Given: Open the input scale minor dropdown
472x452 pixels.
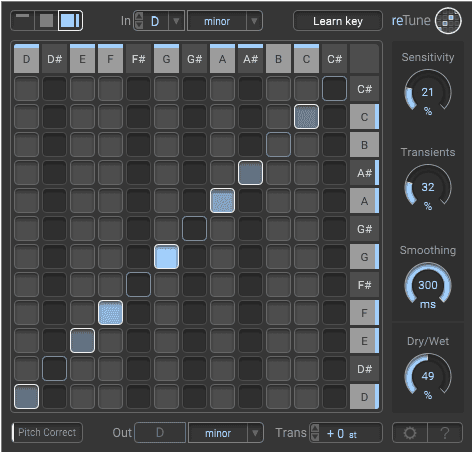Looking at the screenshot, I should pyautogui.click(x=225, y=21).
